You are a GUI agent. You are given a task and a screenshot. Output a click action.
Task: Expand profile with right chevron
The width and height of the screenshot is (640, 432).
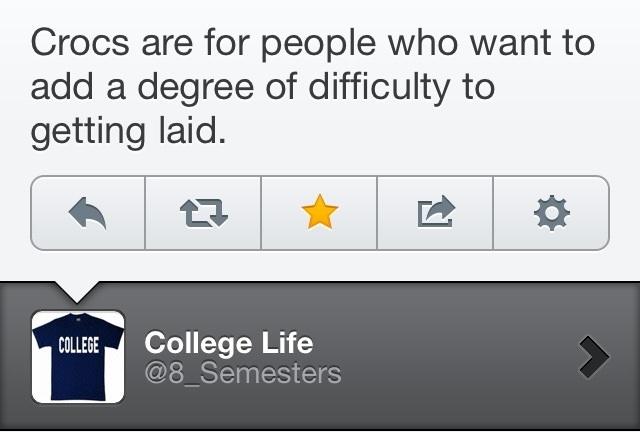(593, 358)
